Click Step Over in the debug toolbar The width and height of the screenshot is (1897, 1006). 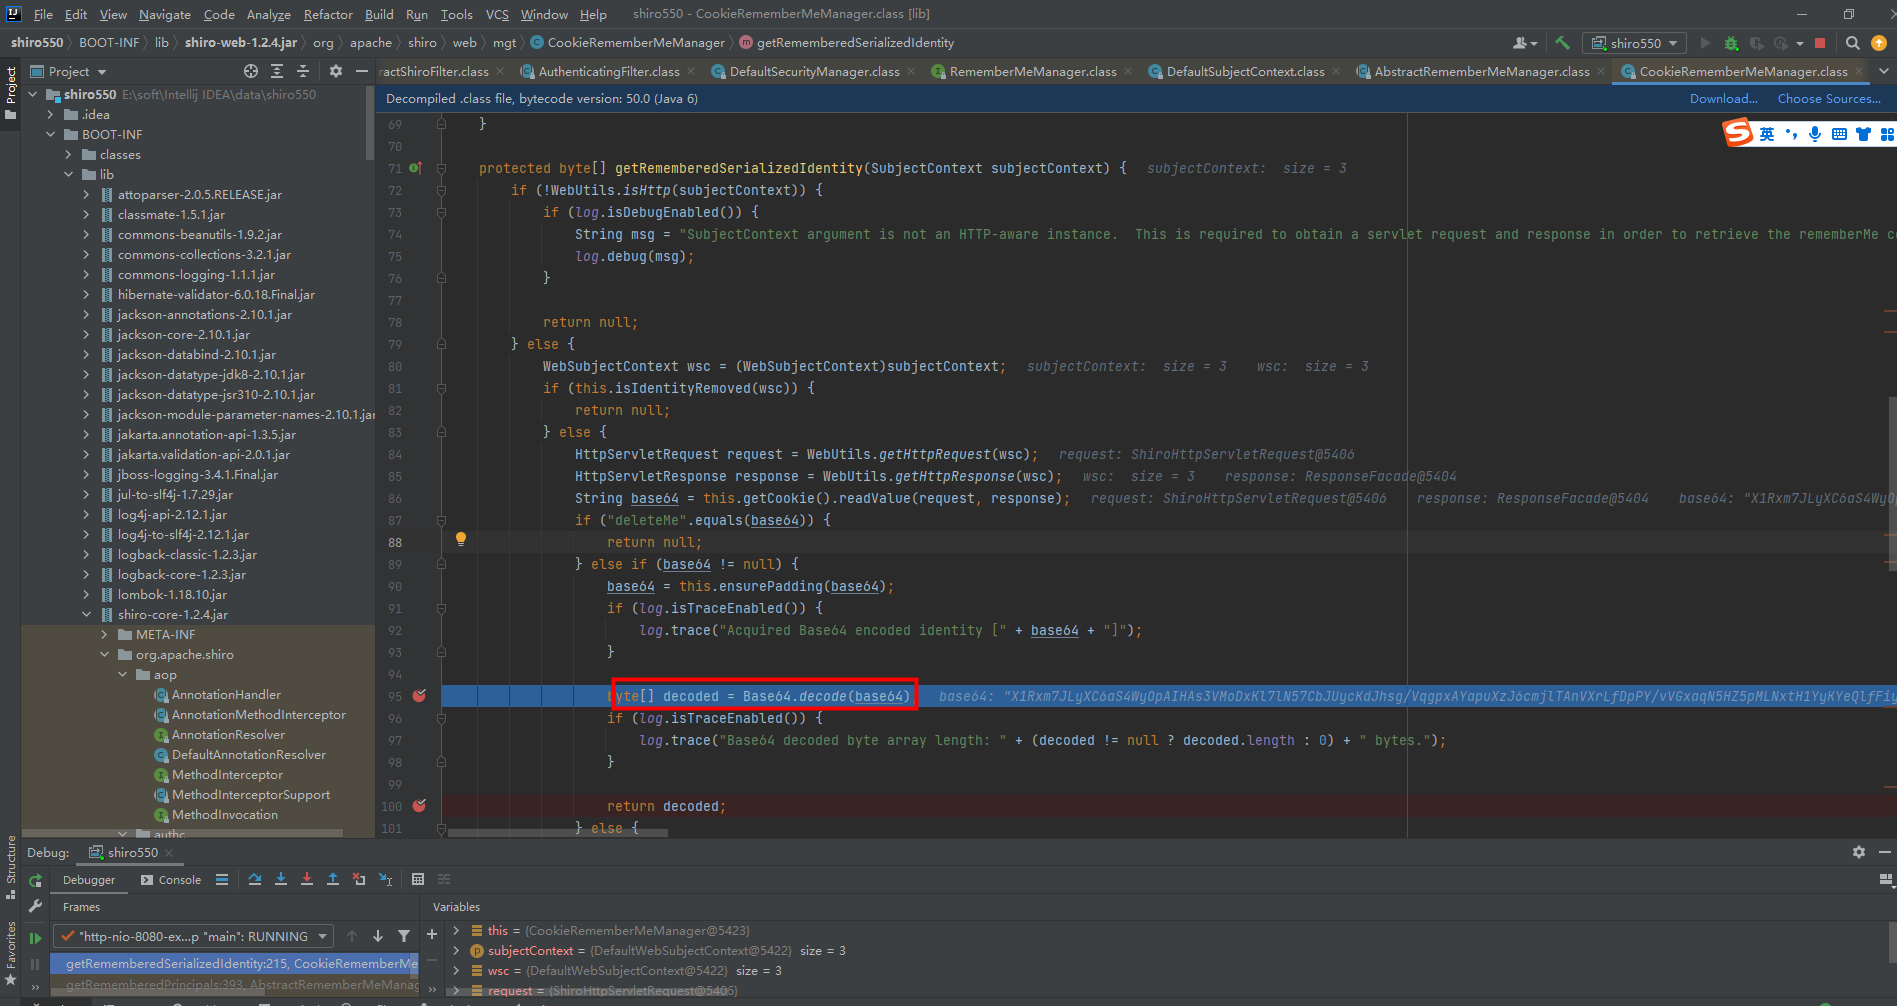click(255, 879)
